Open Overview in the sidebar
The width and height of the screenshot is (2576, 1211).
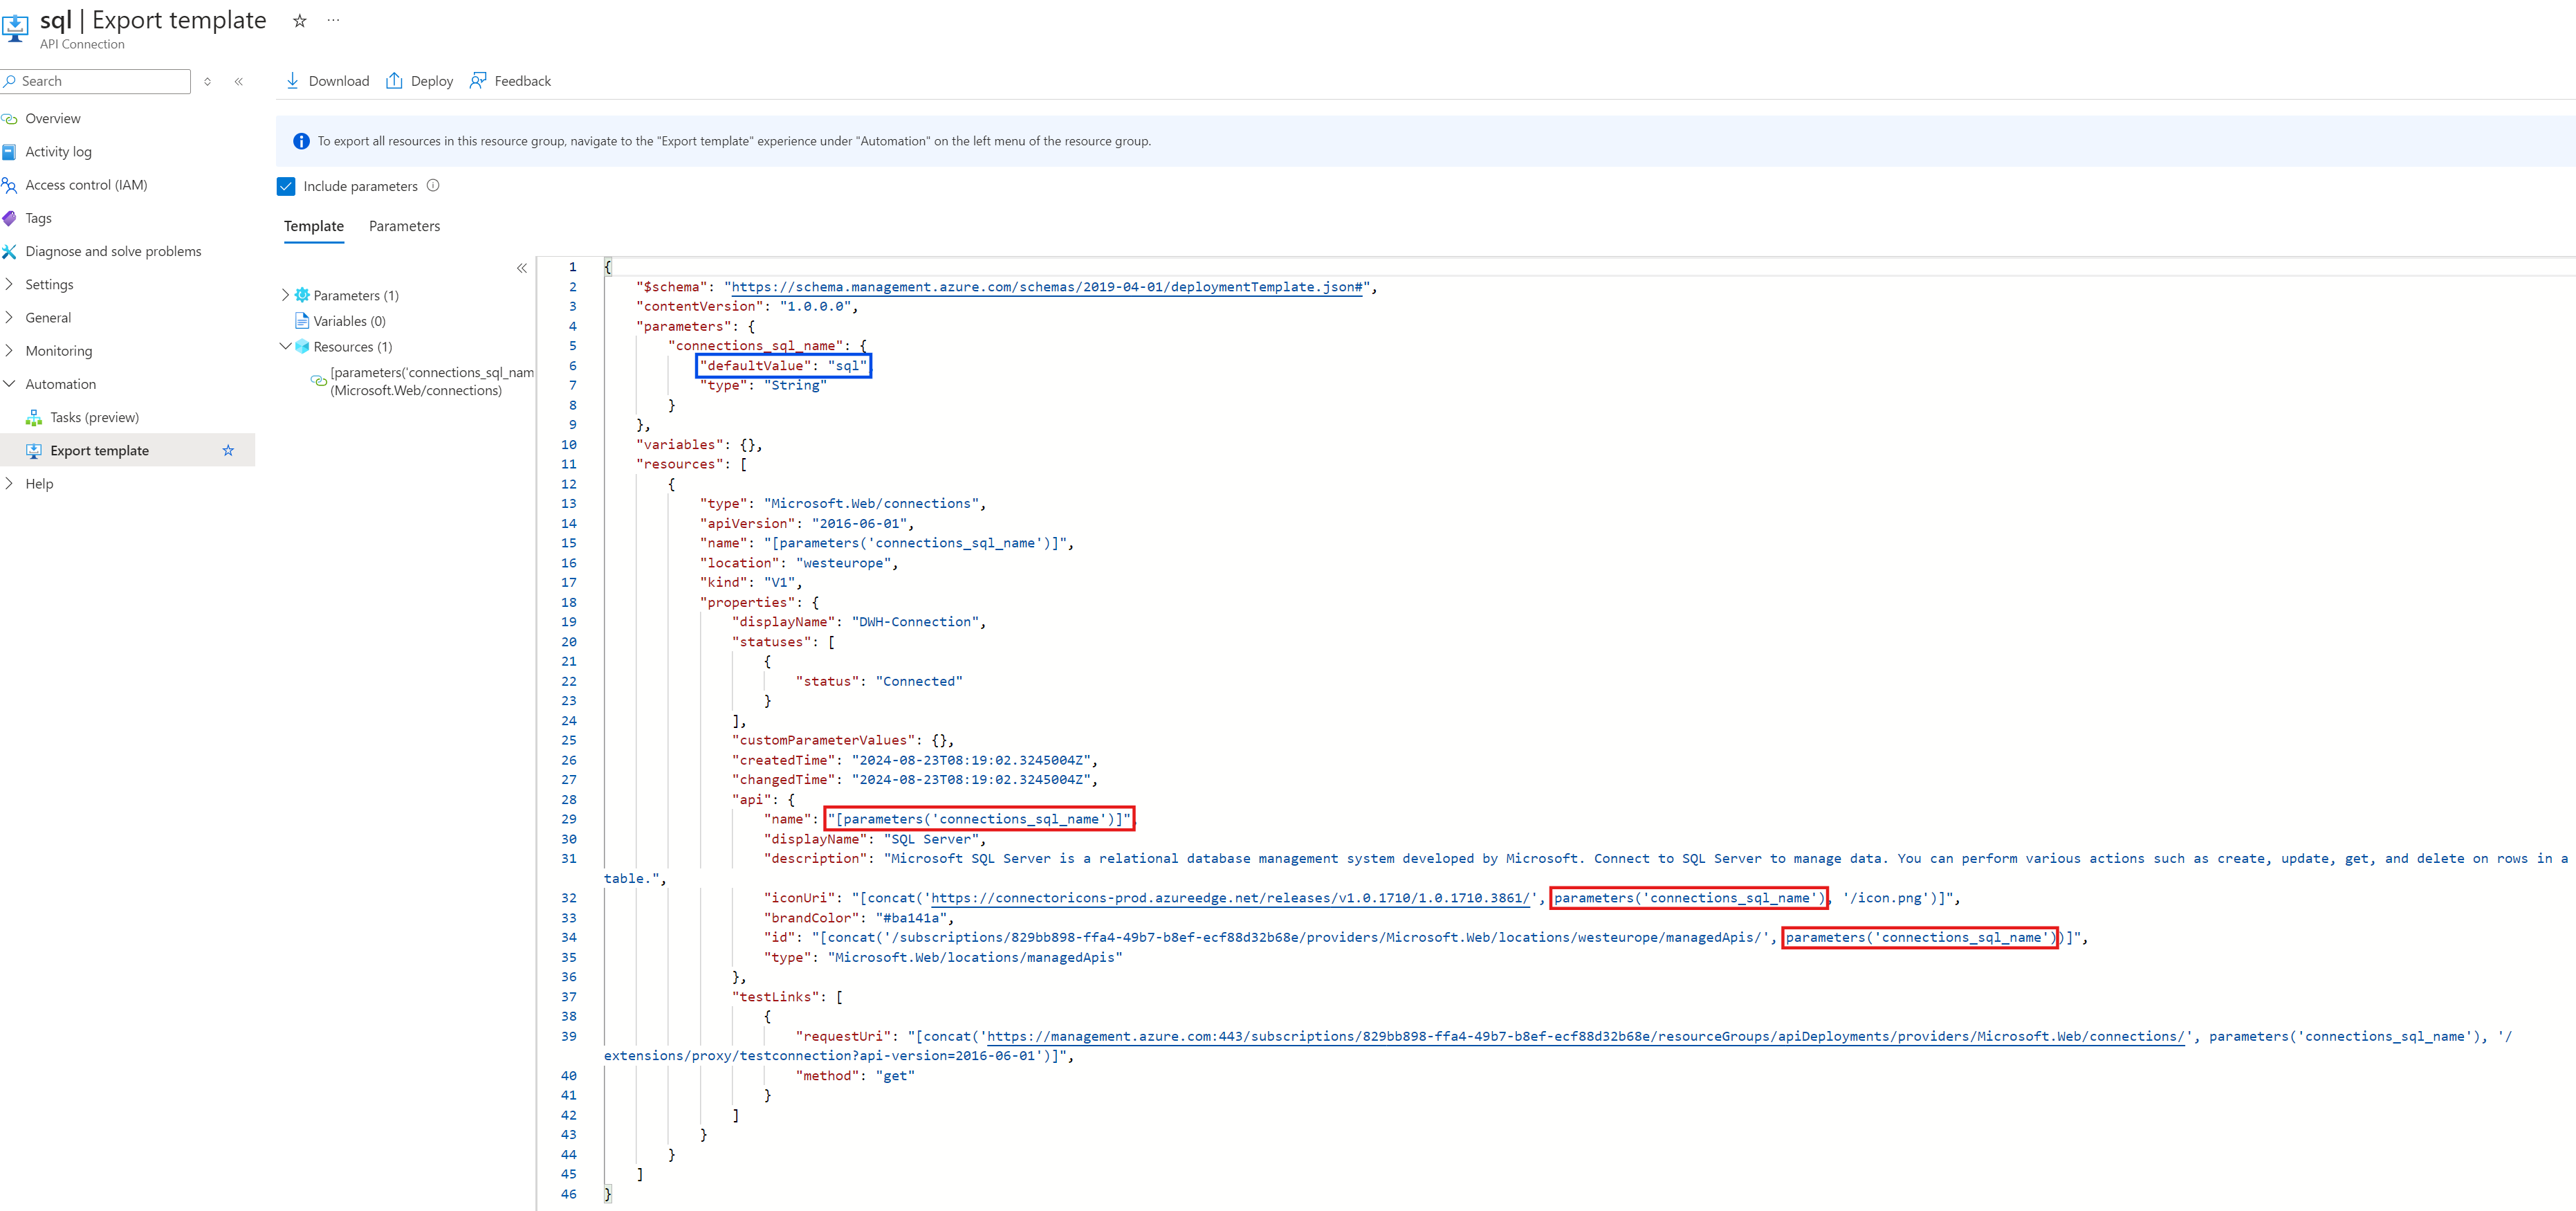coord(53,118)
